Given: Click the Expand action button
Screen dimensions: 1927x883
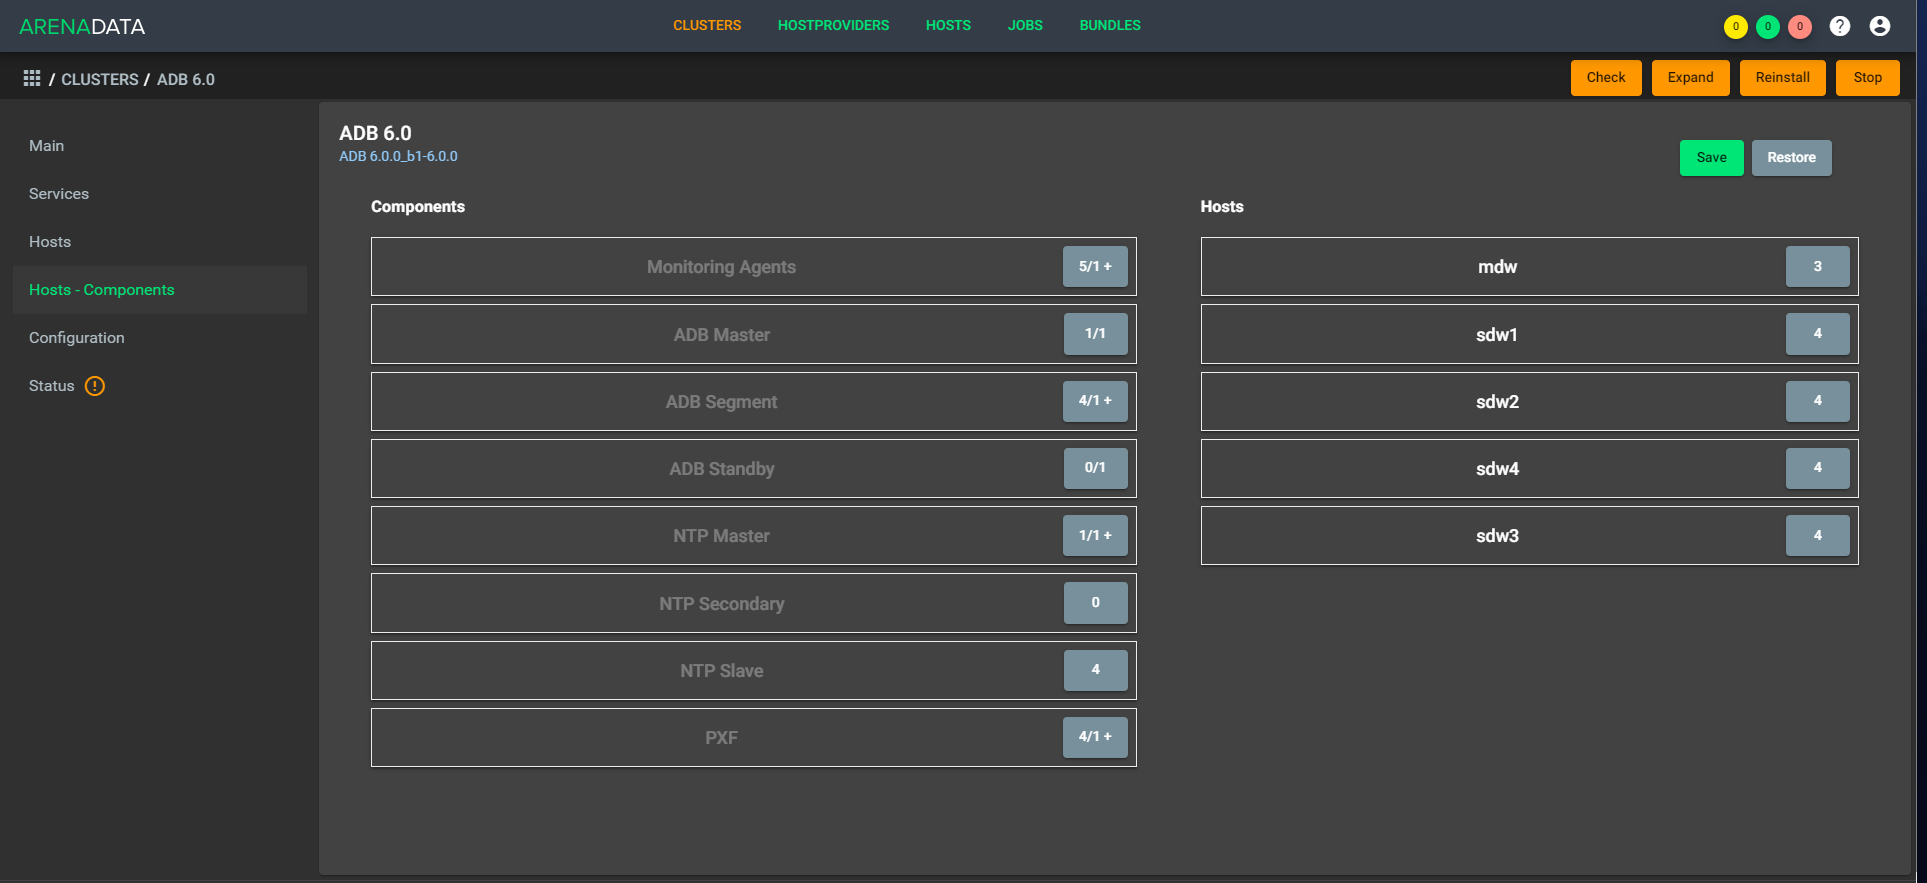Looking at the screenshot, I should (x=1691, y=78).
